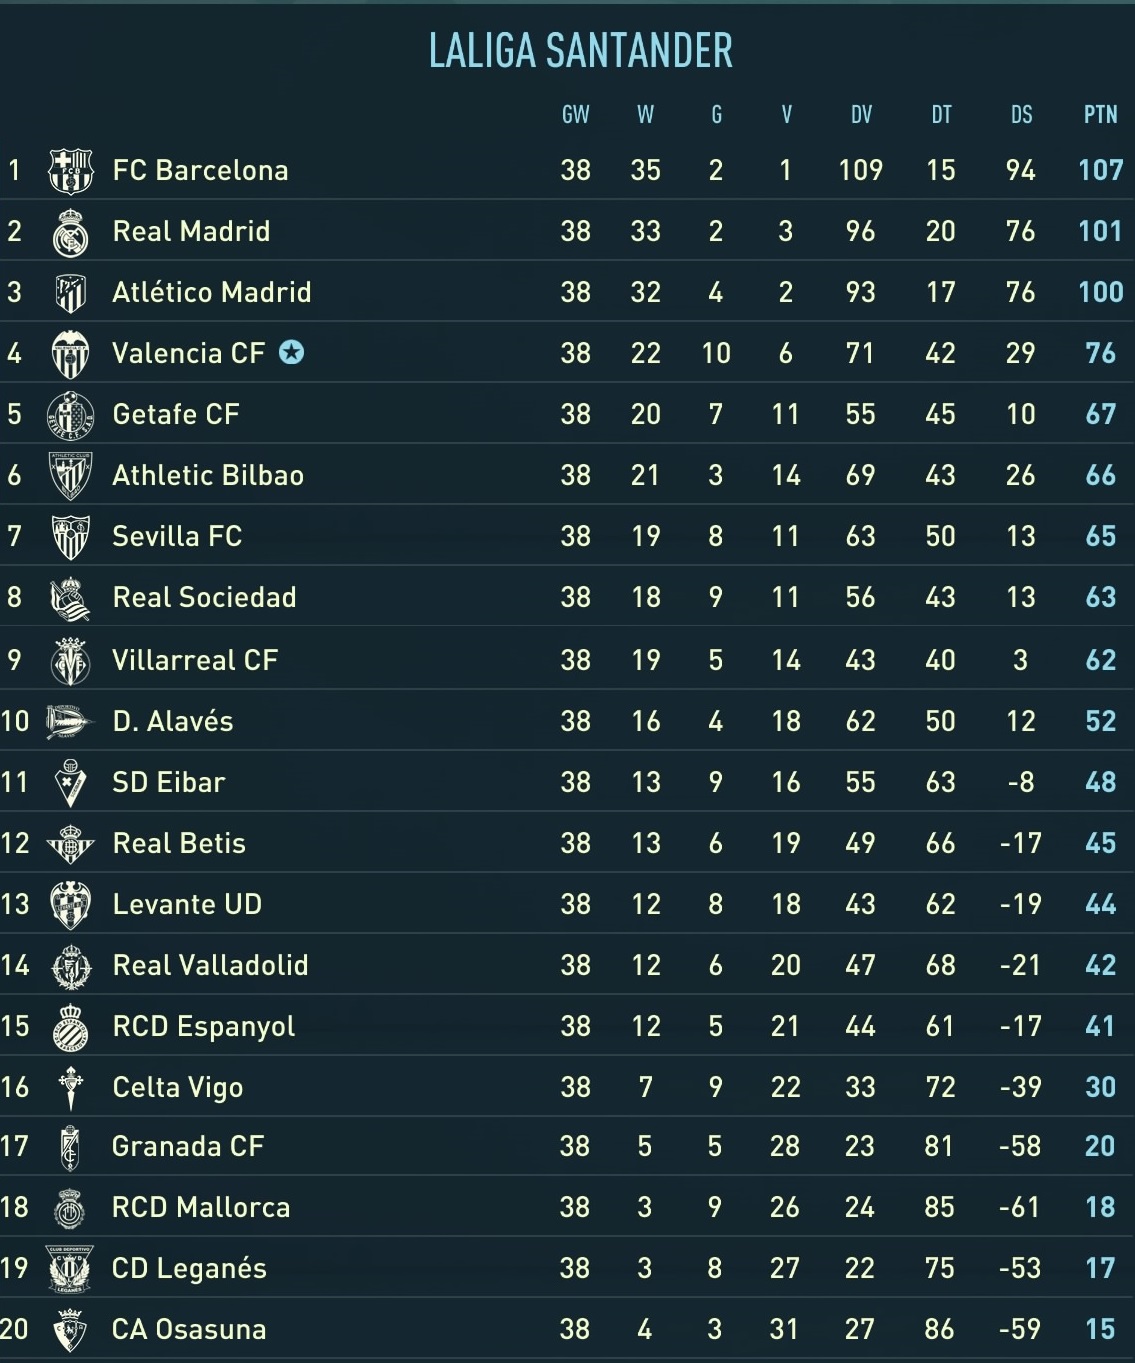The image size is (1135, 1363).
Task: Select Granada CF team name
Action: click(188, 1146)
